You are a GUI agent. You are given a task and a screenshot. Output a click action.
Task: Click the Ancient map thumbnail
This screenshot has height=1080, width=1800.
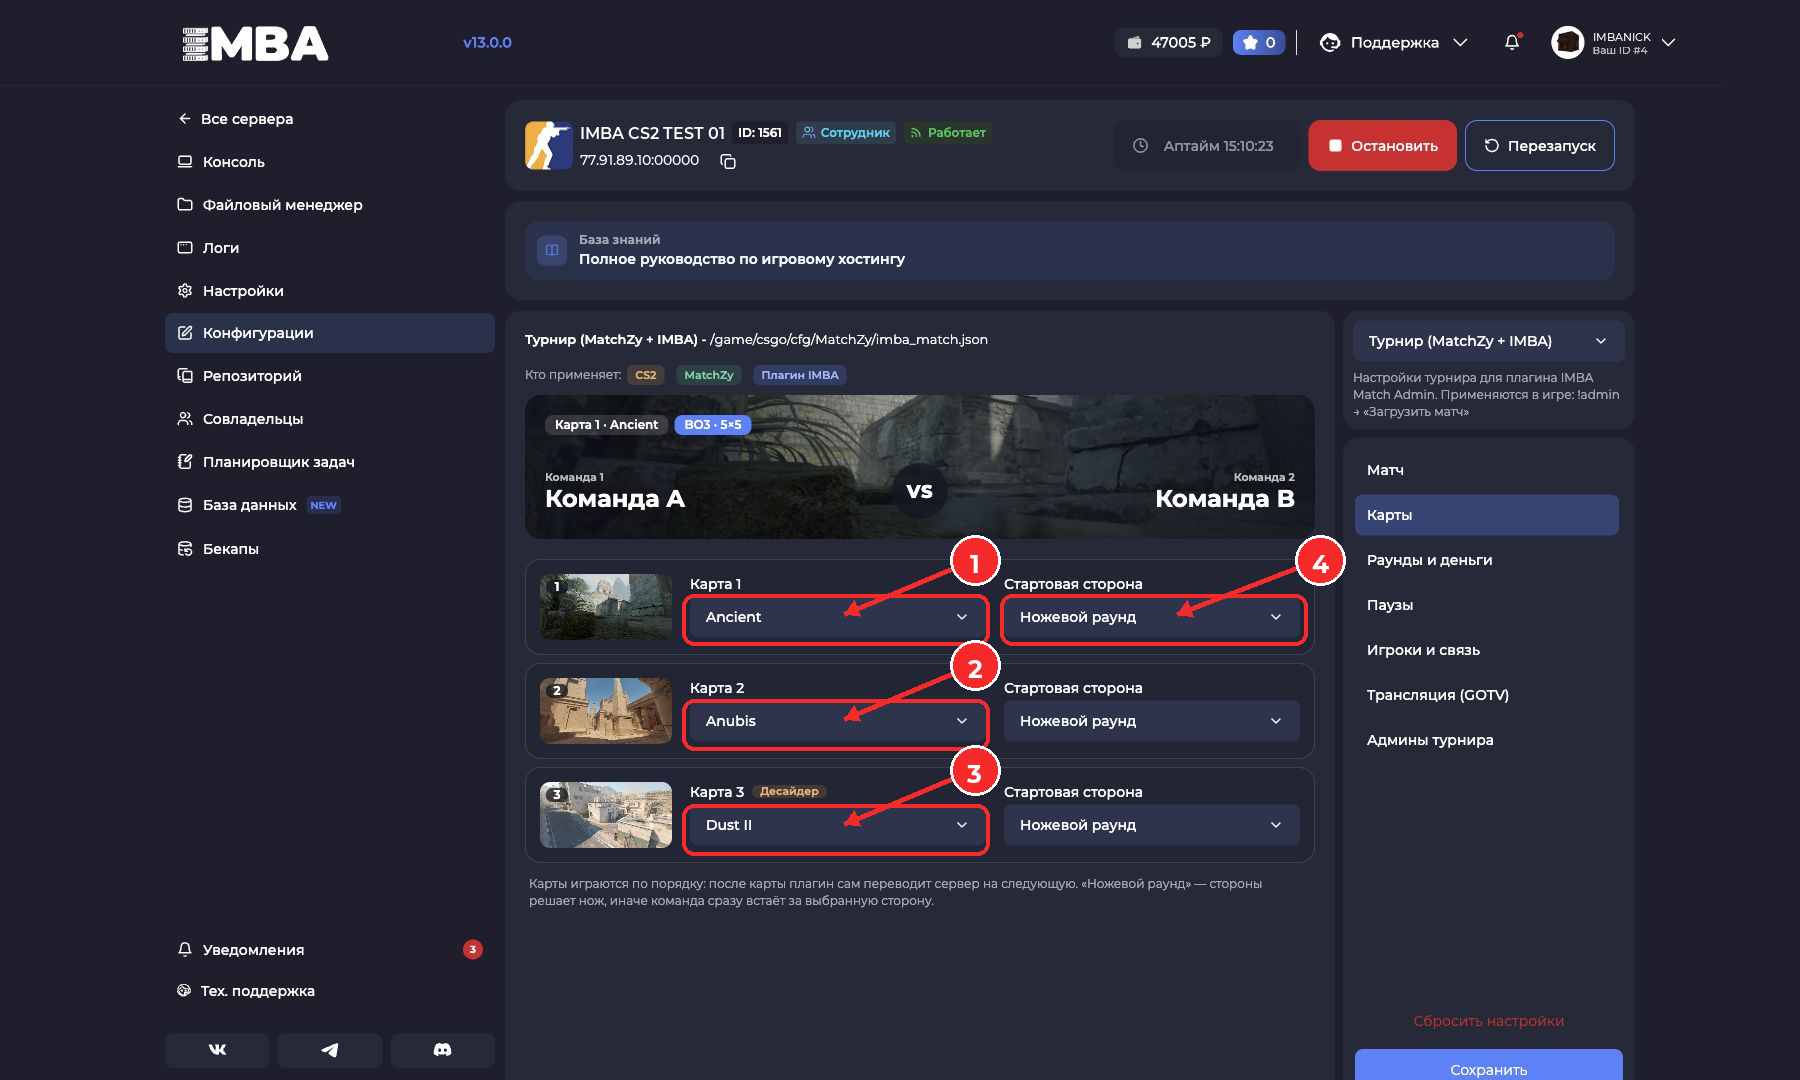coord(606,607)
